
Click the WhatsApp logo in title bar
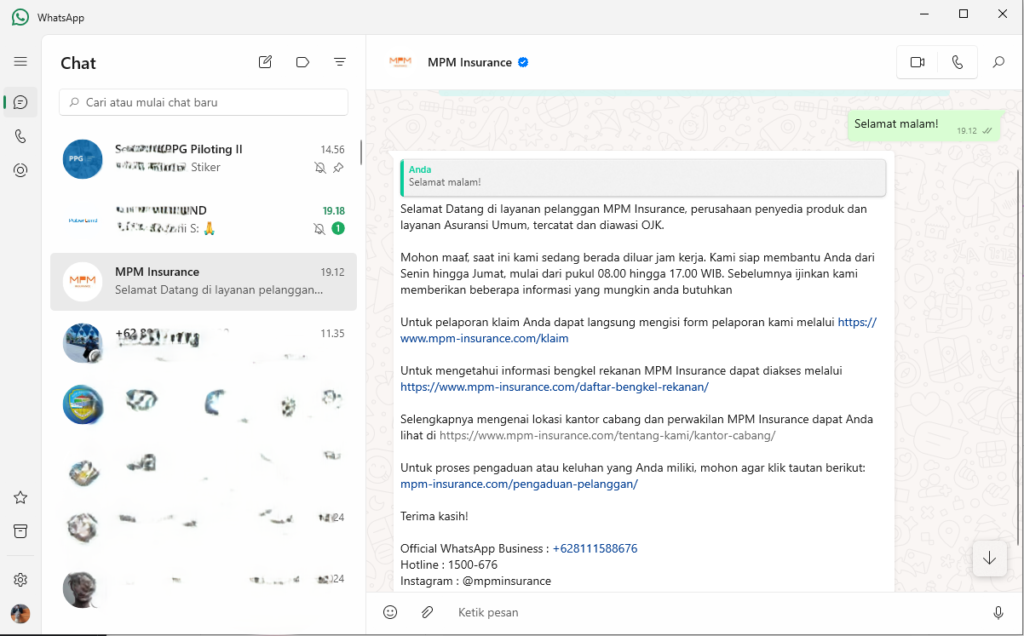20,17
